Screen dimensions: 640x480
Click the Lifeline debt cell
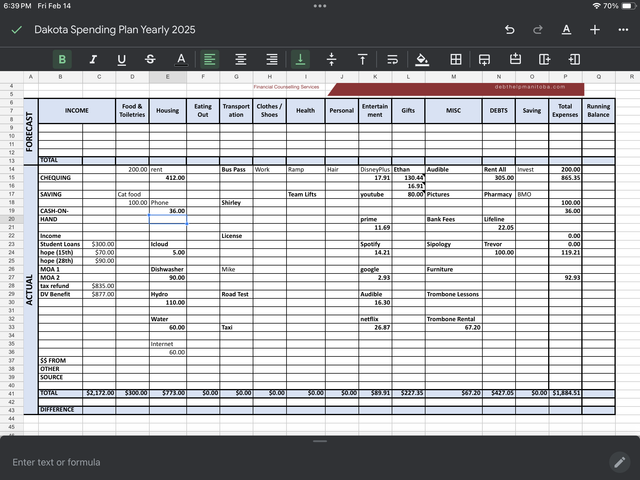(499, 219)
